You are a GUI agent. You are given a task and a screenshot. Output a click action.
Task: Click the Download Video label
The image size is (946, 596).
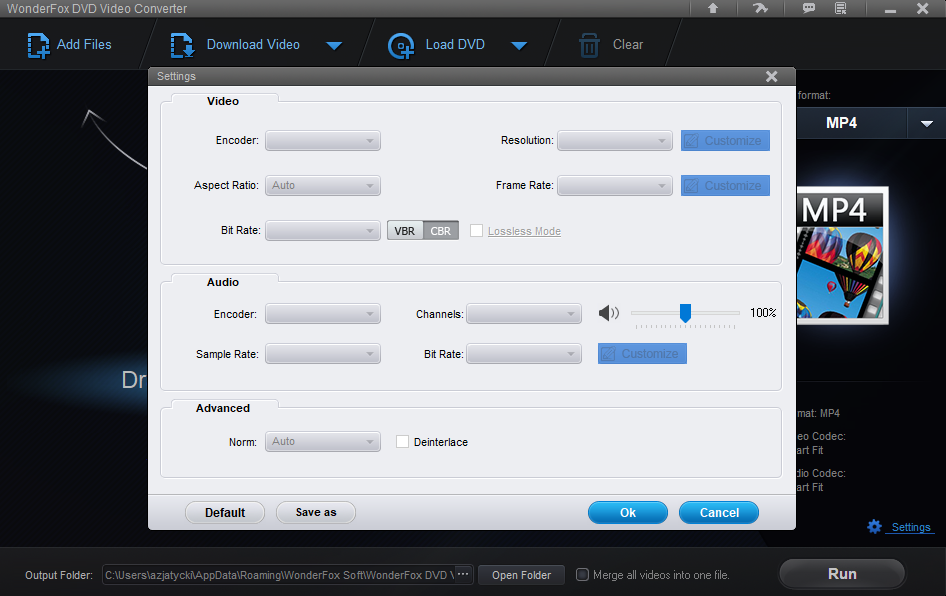click(x=253, y=45)
